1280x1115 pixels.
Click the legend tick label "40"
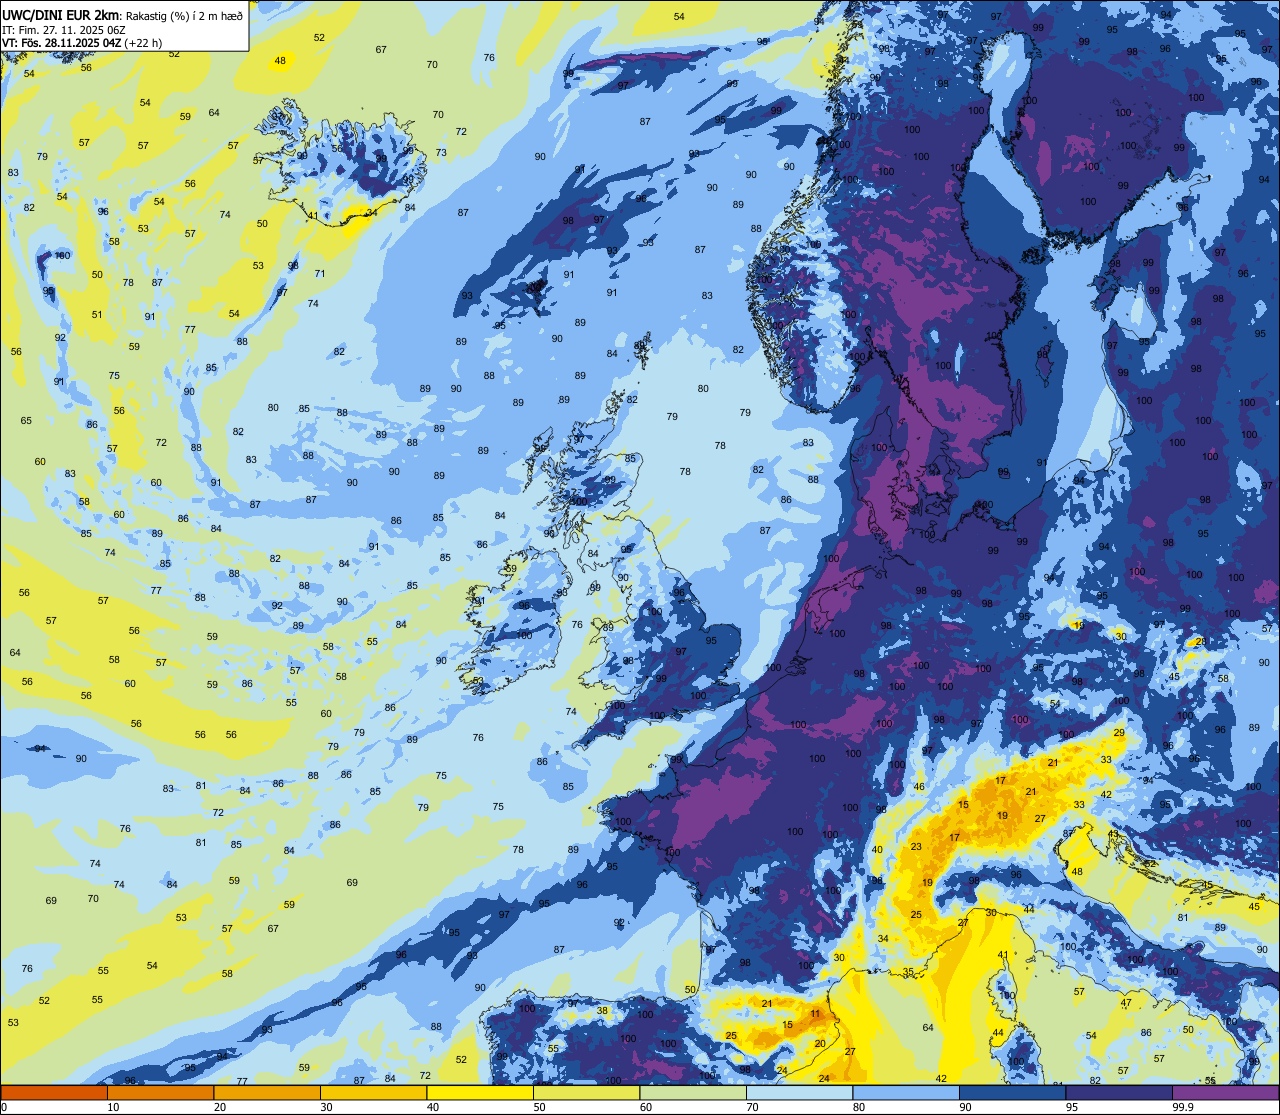pyautogui.click(x=433, y=1106)
